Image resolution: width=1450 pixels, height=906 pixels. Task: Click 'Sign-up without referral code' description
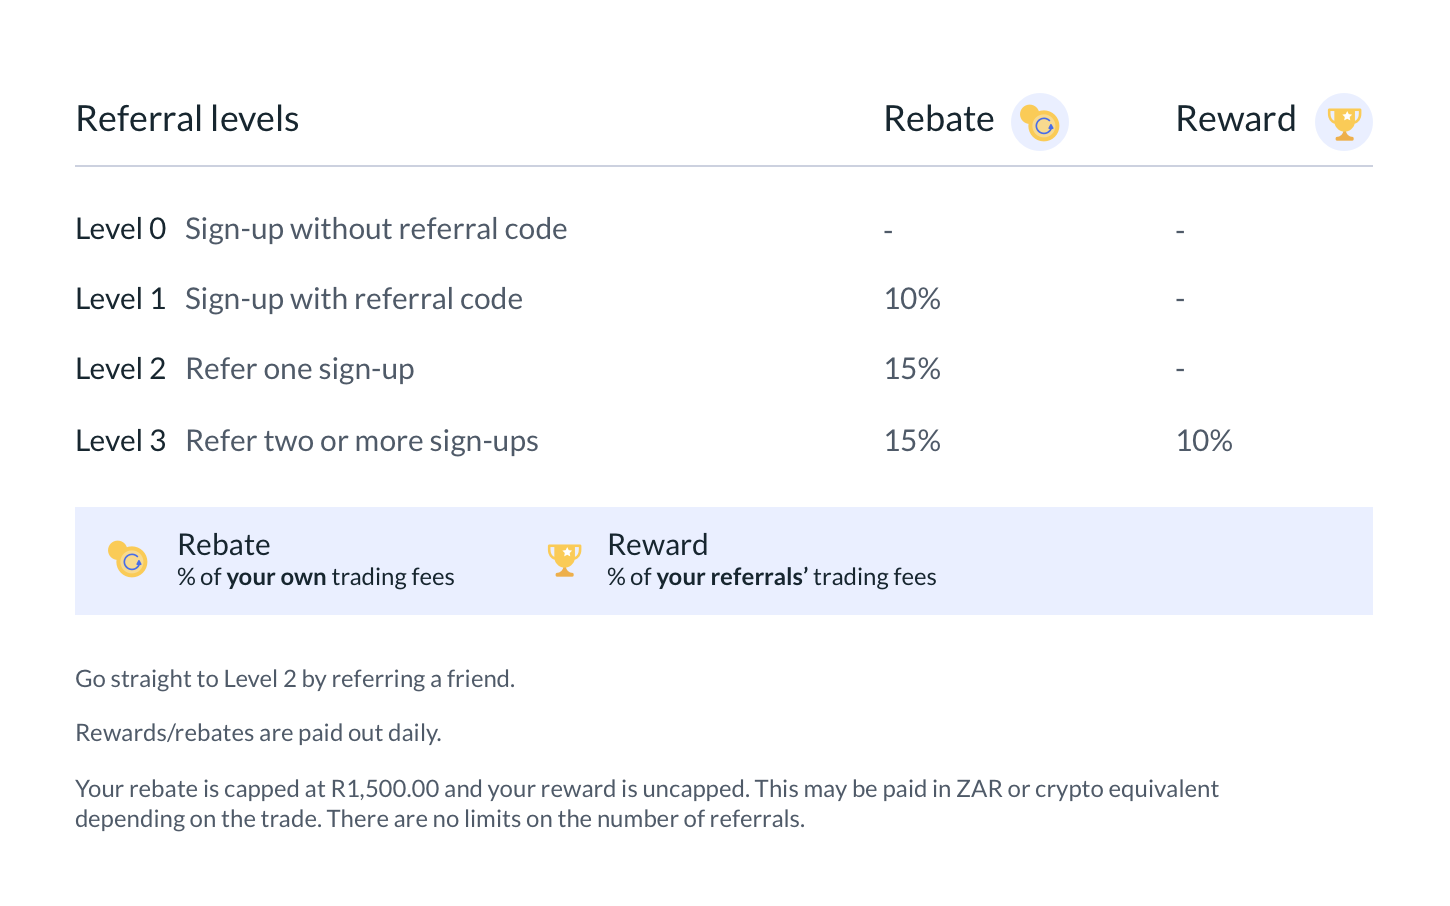[376, 229]
